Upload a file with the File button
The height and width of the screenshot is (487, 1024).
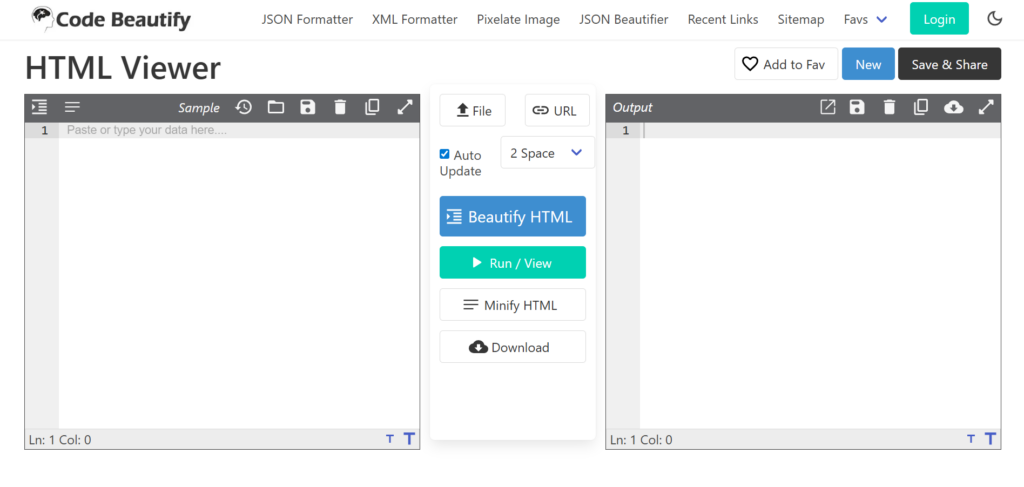pyautogui.click(x=473, y=110)
